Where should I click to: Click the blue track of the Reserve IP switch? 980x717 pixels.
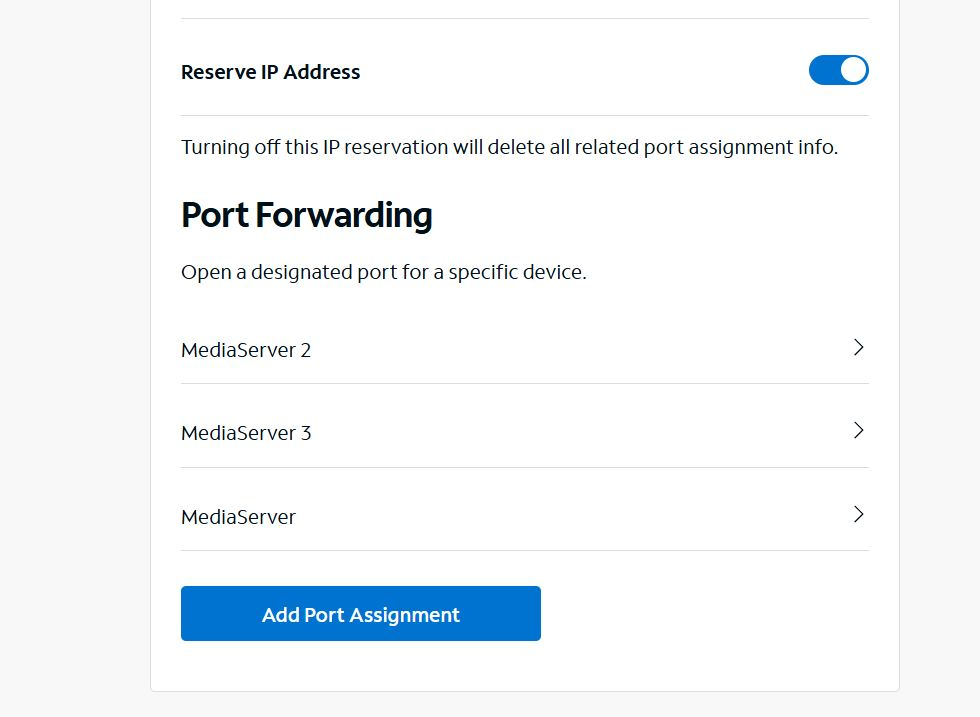823,70
